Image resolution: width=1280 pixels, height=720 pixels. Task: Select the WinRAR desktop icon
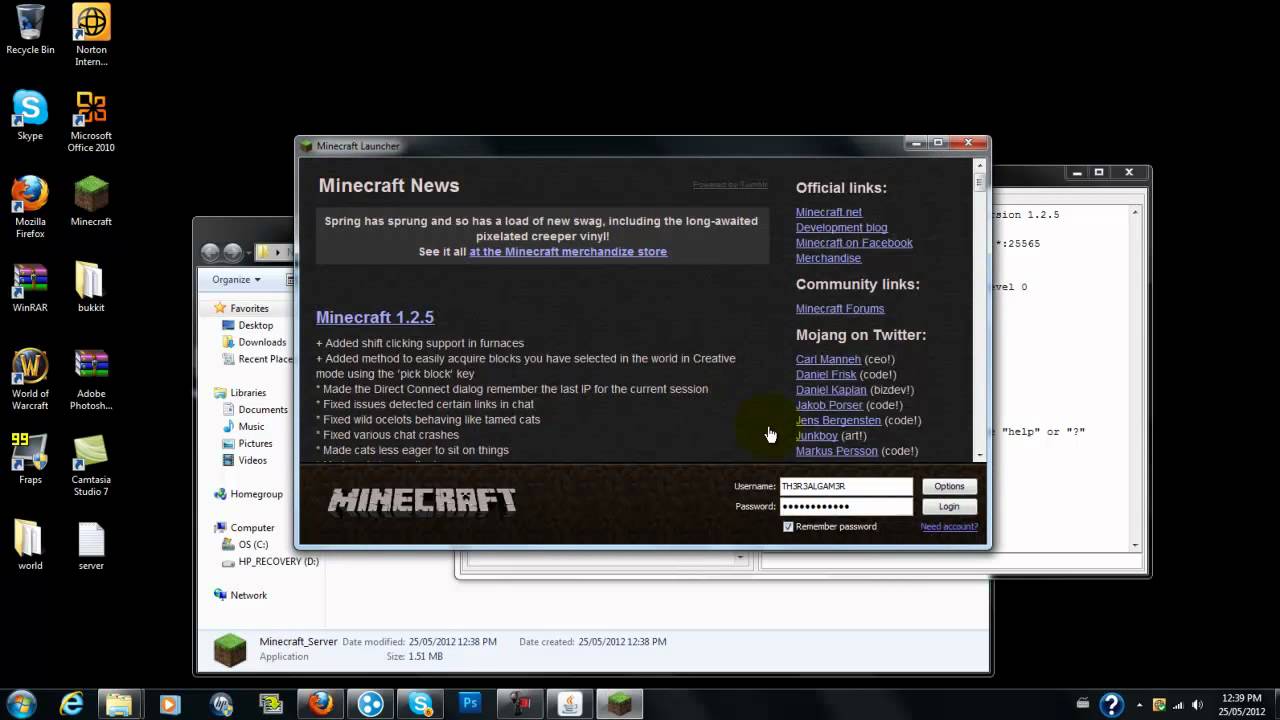pyautogui.click(x=30, y=288)
